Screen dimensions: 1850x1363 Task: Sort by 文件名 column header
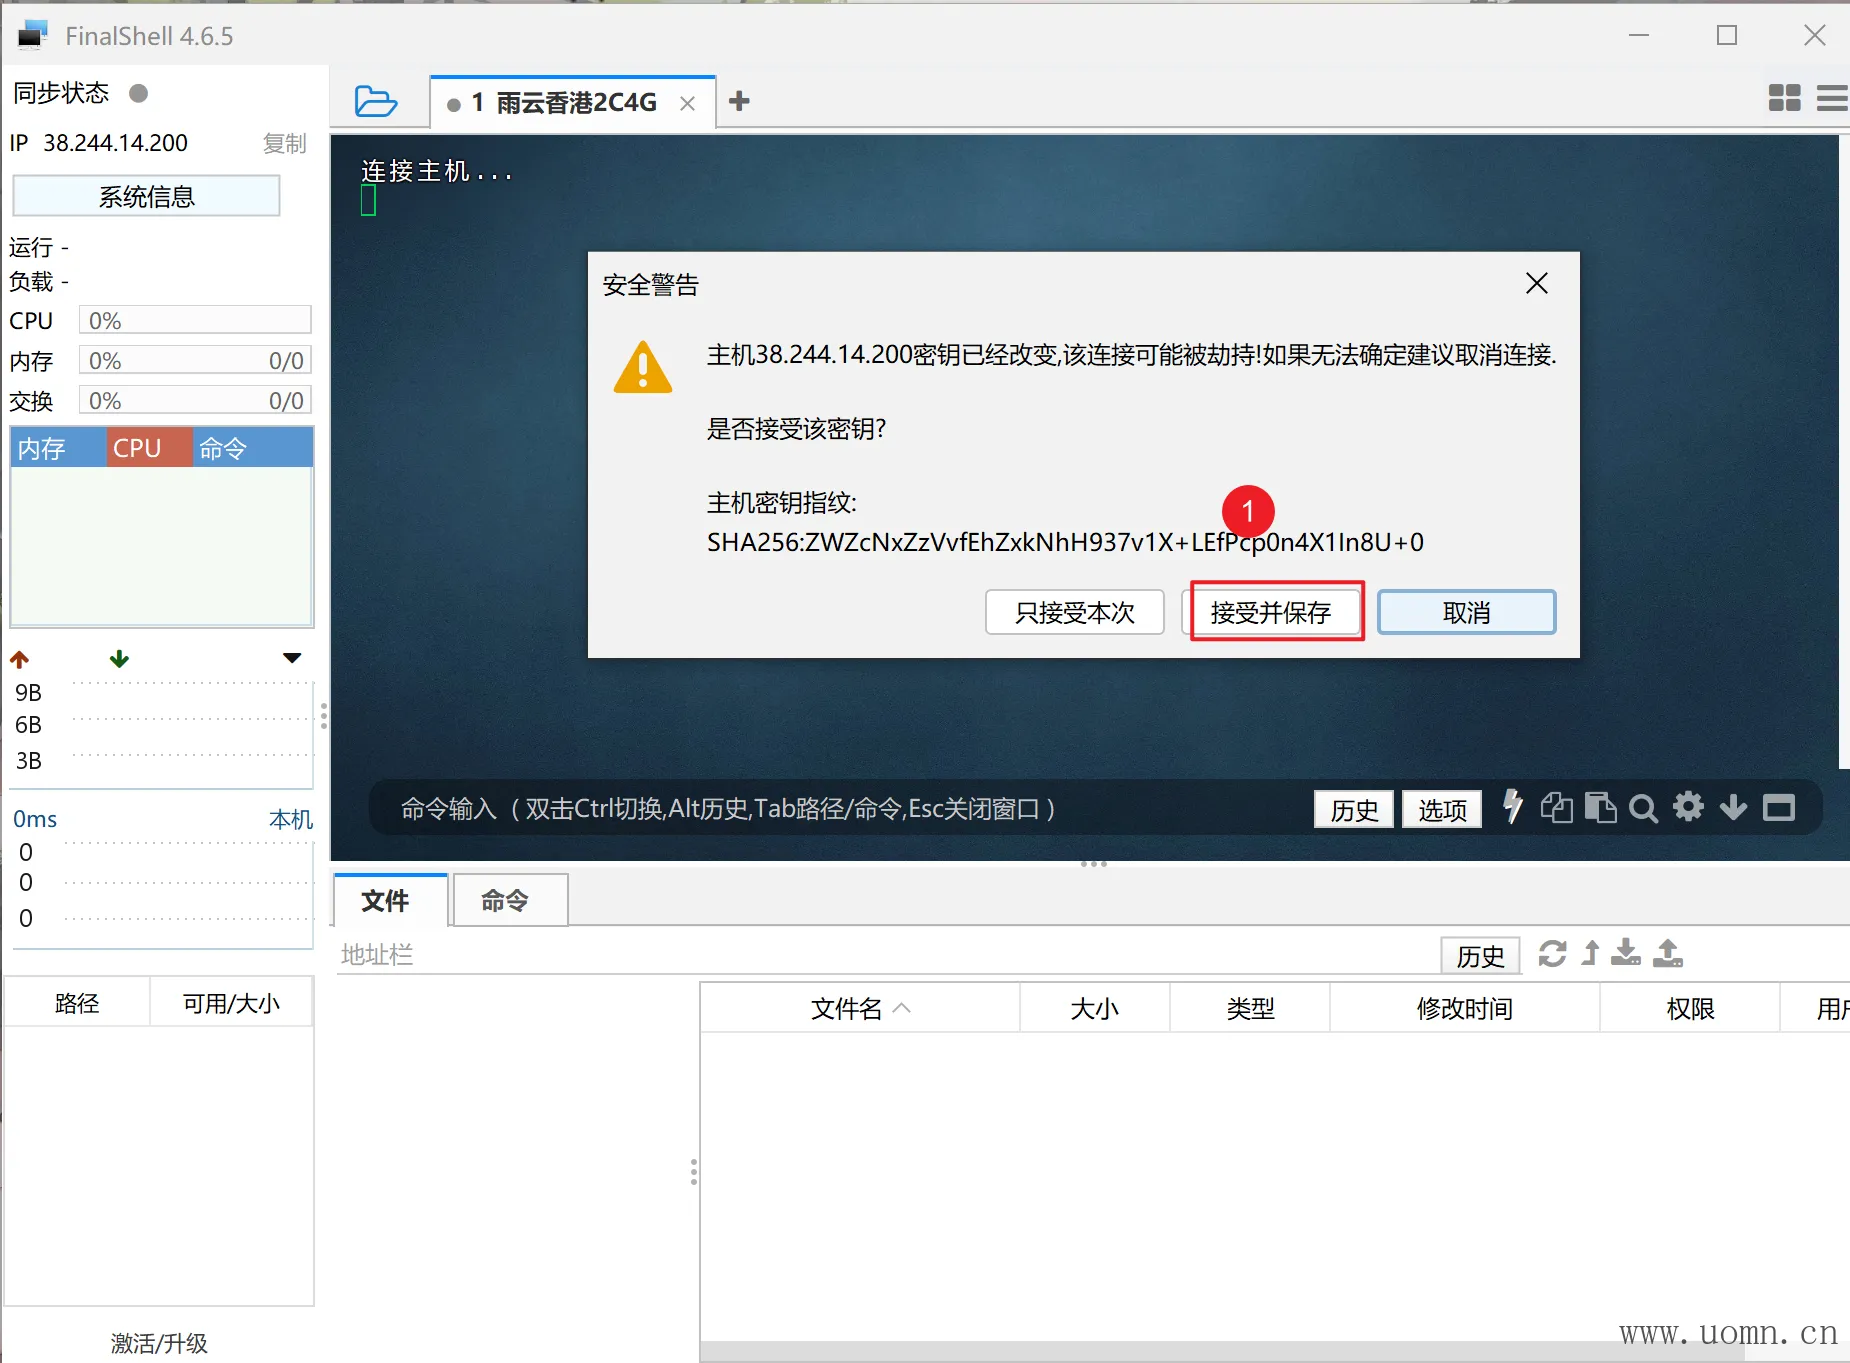tap(846, 1008)
